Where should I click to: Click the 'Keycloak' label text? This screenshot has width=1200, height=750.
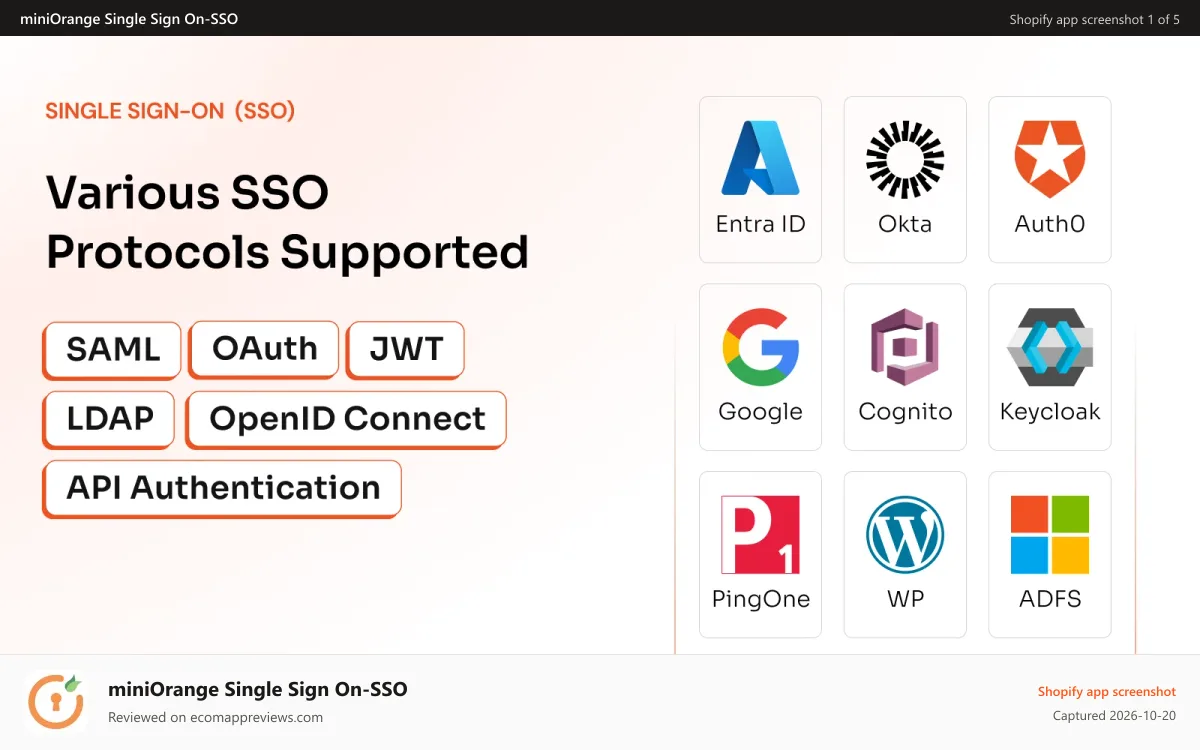(1050, 412)
